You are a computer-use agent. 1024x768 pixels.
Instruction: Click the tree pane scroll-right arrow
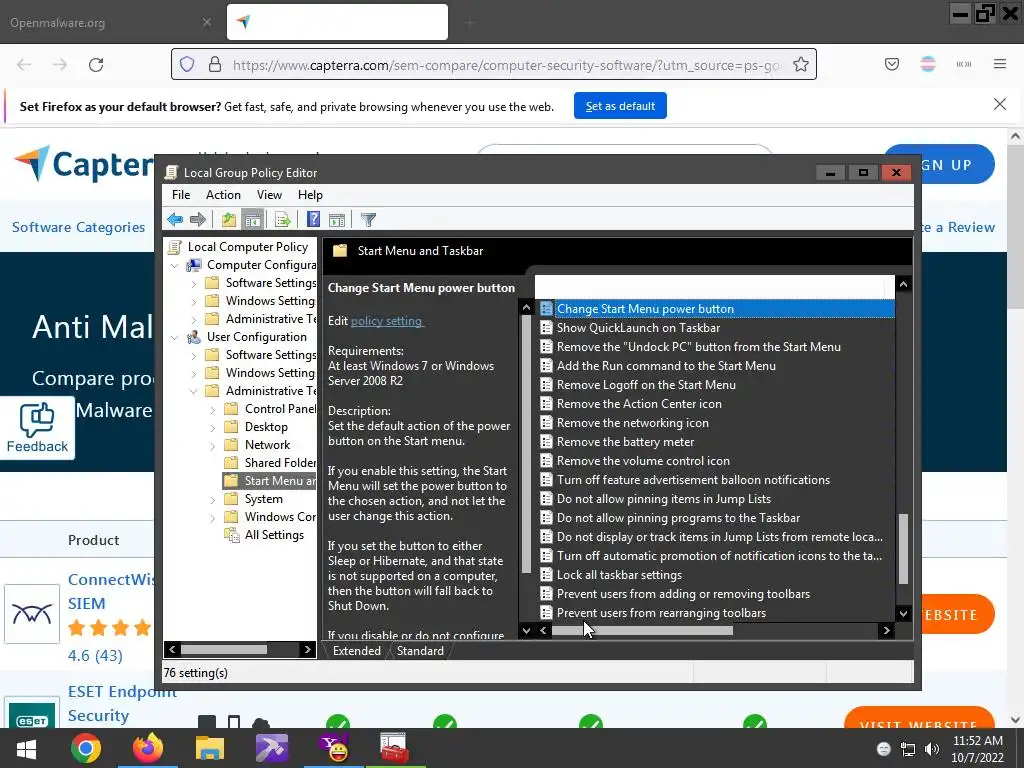(x=307, y=649)
